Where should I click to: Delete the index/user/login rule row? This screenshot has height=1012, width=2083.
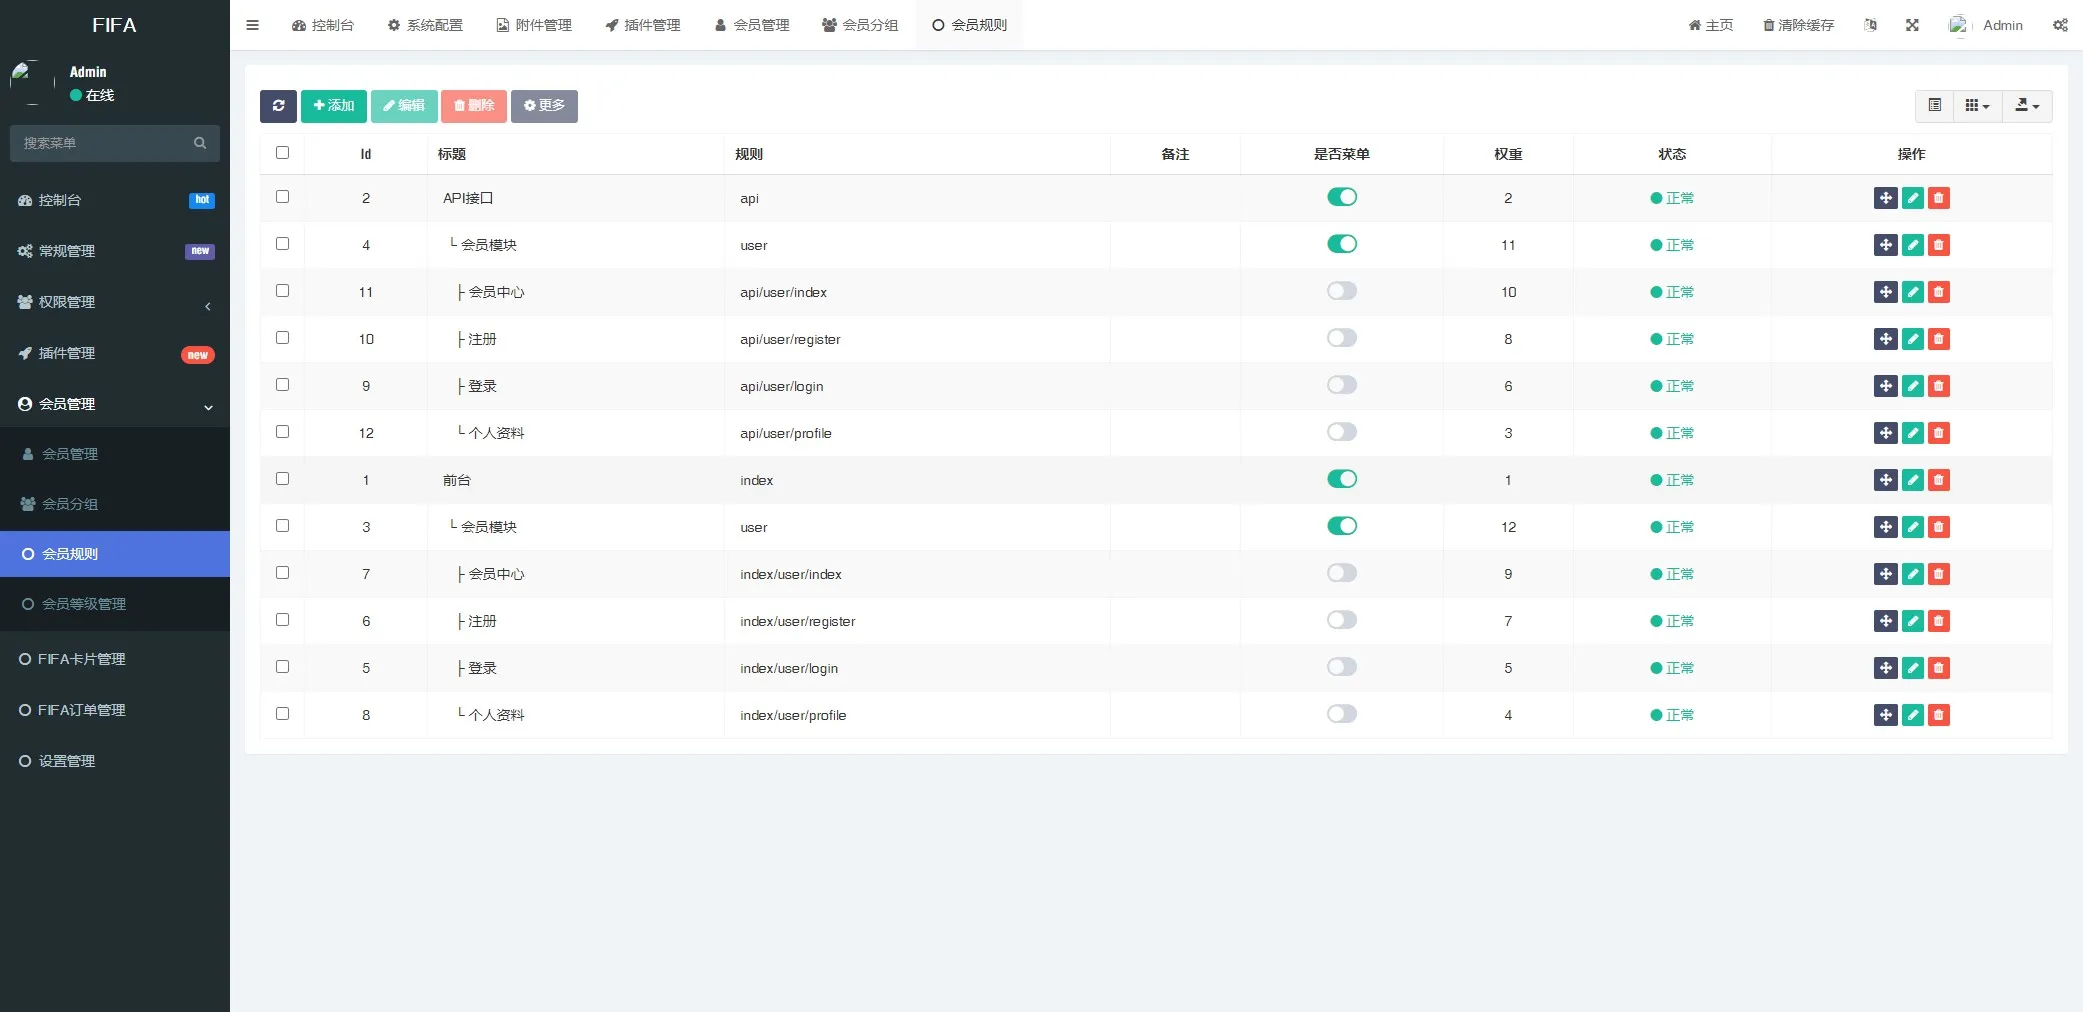(x=1938, y=668)
